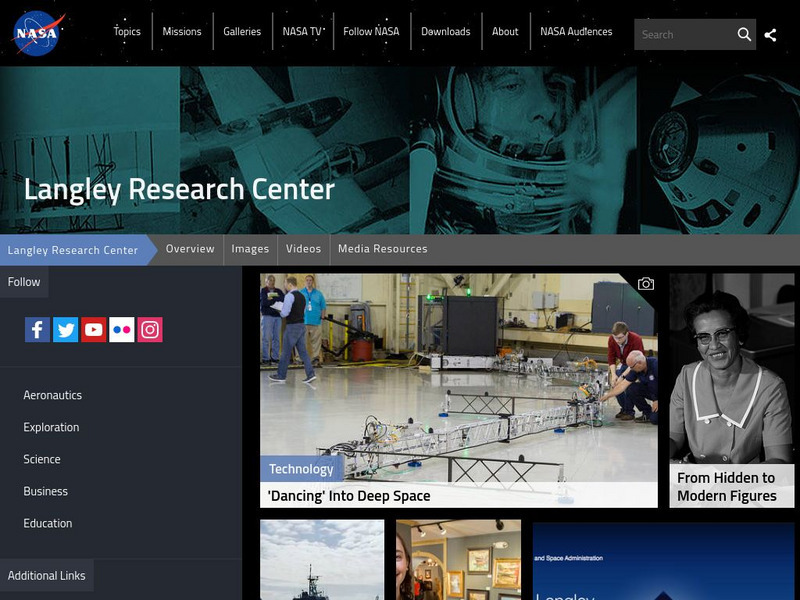Open the share icon next to search
Screen dimensions: 800x600
[771, 33]
